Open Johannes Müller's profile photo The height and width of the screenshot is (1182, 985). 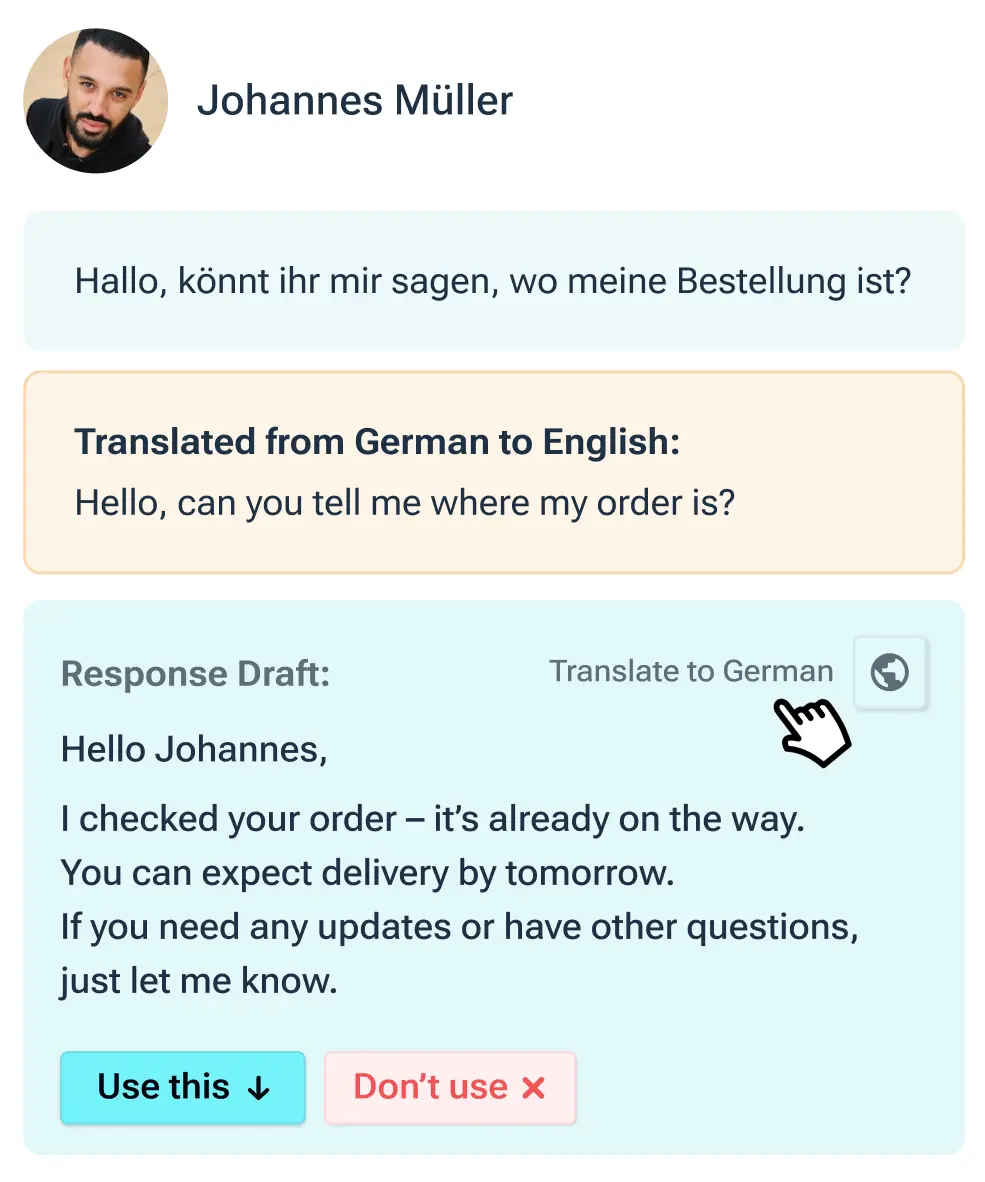click(x=96, y=101)
